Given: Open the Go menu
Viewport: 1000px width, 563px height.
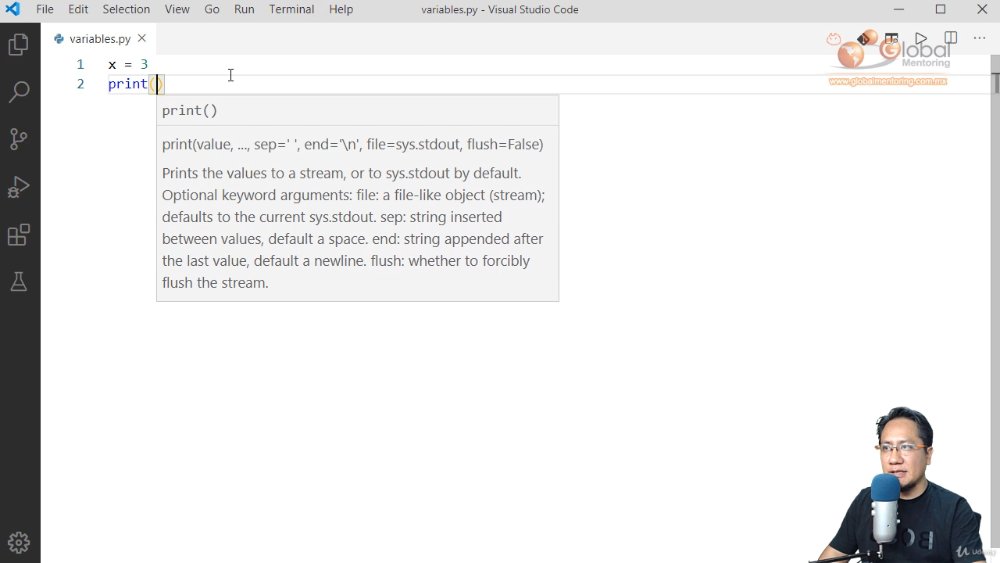Looking at the screenshot, I should 212,9.
